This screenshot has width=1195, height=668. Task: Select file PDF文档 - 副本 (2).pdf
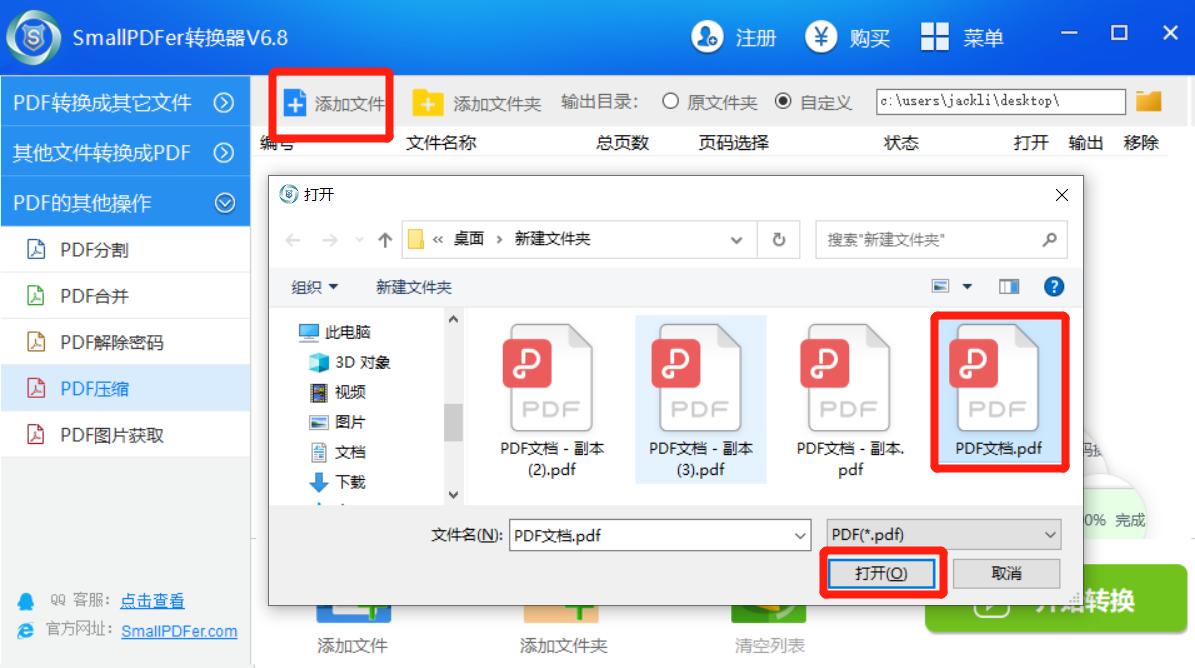click(552, 401)
